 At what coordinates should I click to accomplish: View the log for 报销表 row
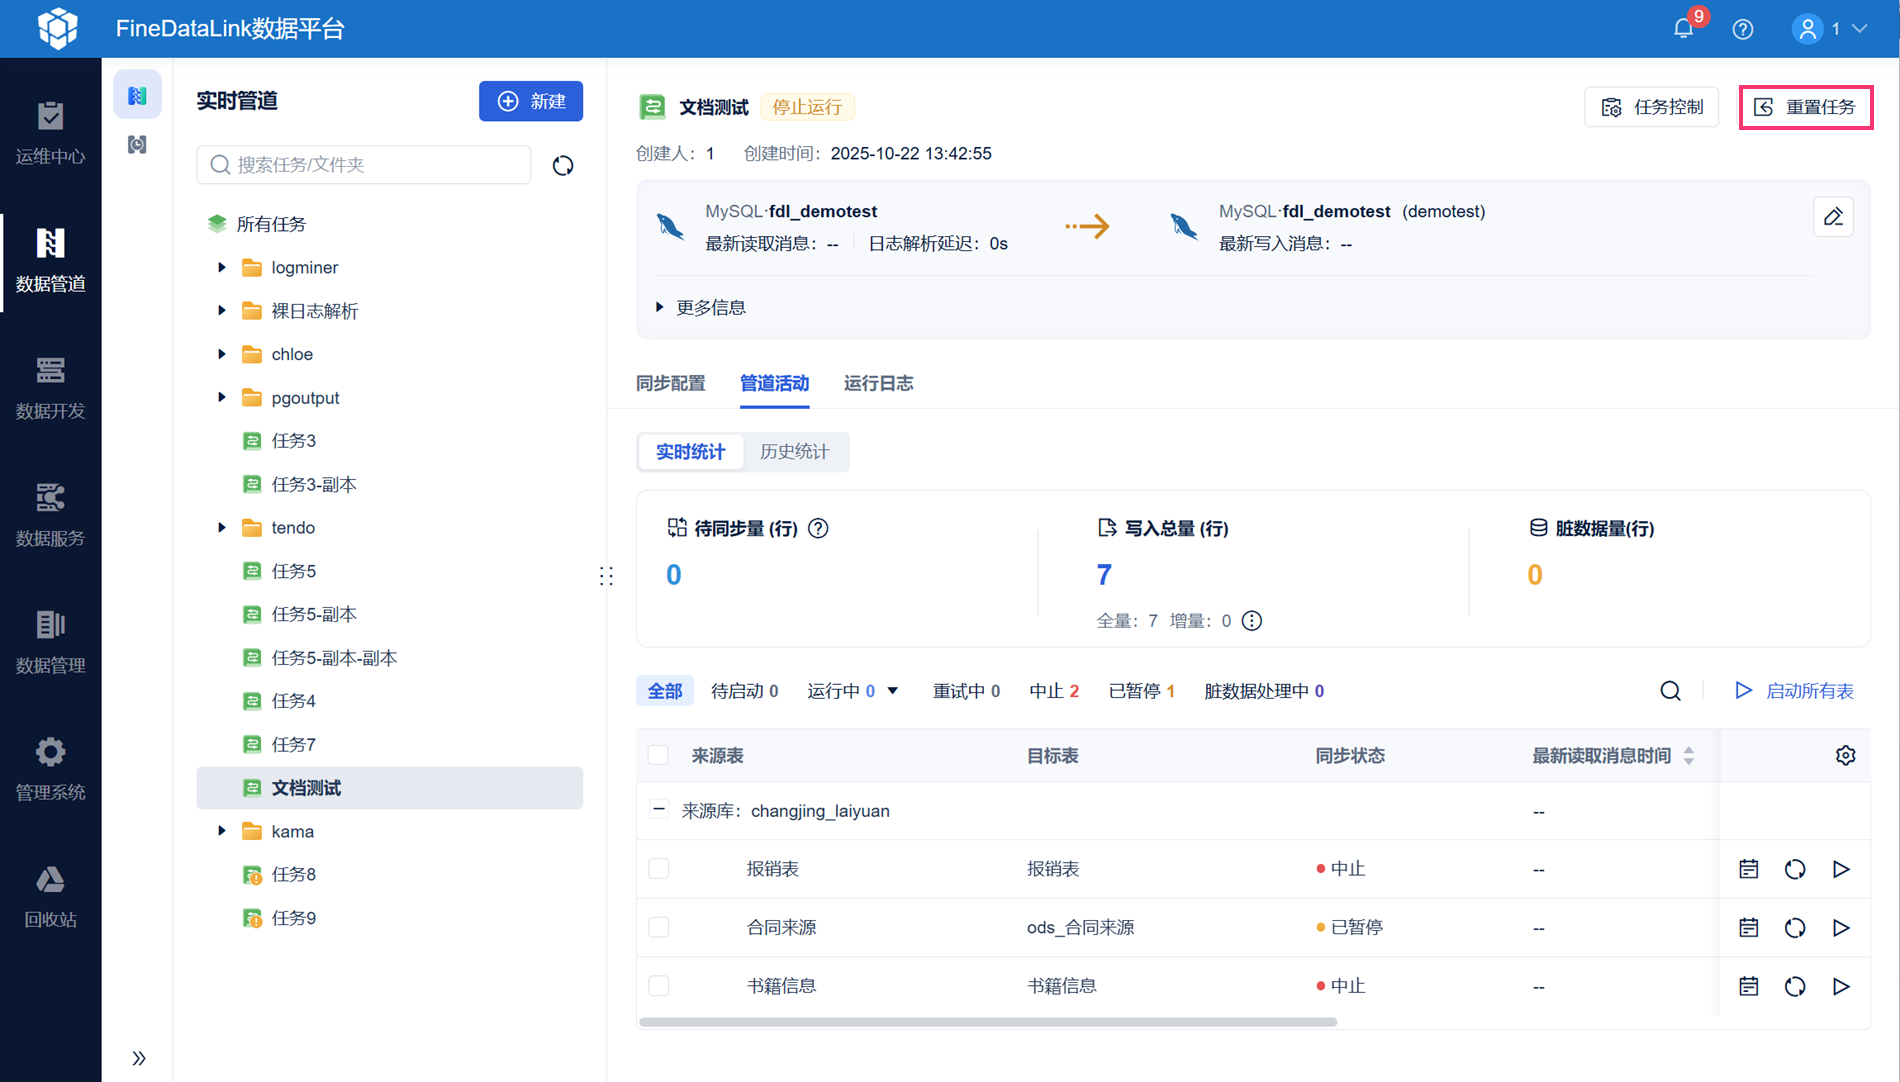(x=1748, y=869)
